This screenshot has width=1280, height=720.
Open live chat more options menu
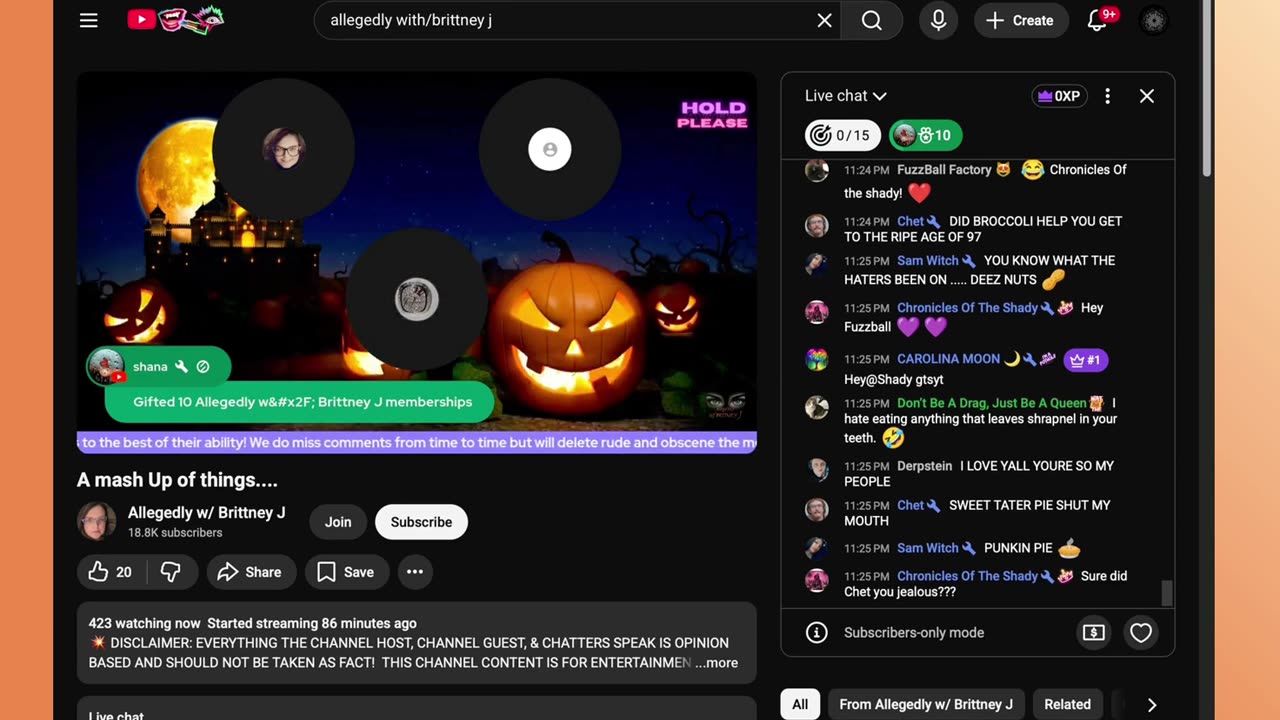pyautogui.click(x=1107, y=96)
